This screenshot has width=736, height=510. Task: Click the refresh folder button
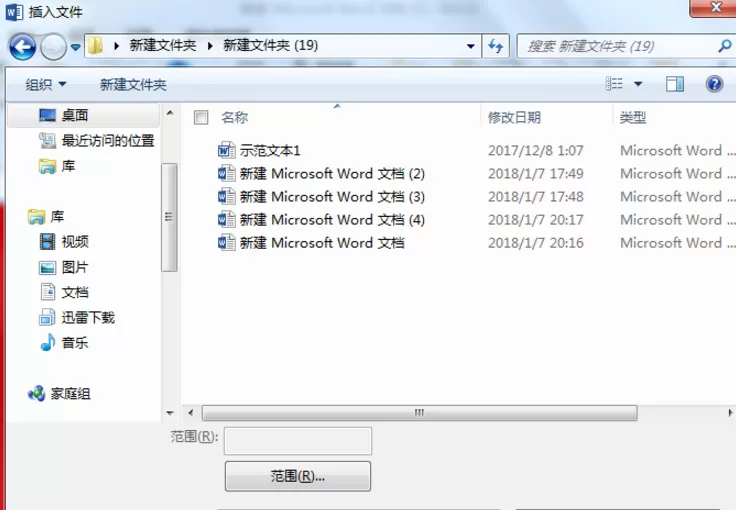496,46
